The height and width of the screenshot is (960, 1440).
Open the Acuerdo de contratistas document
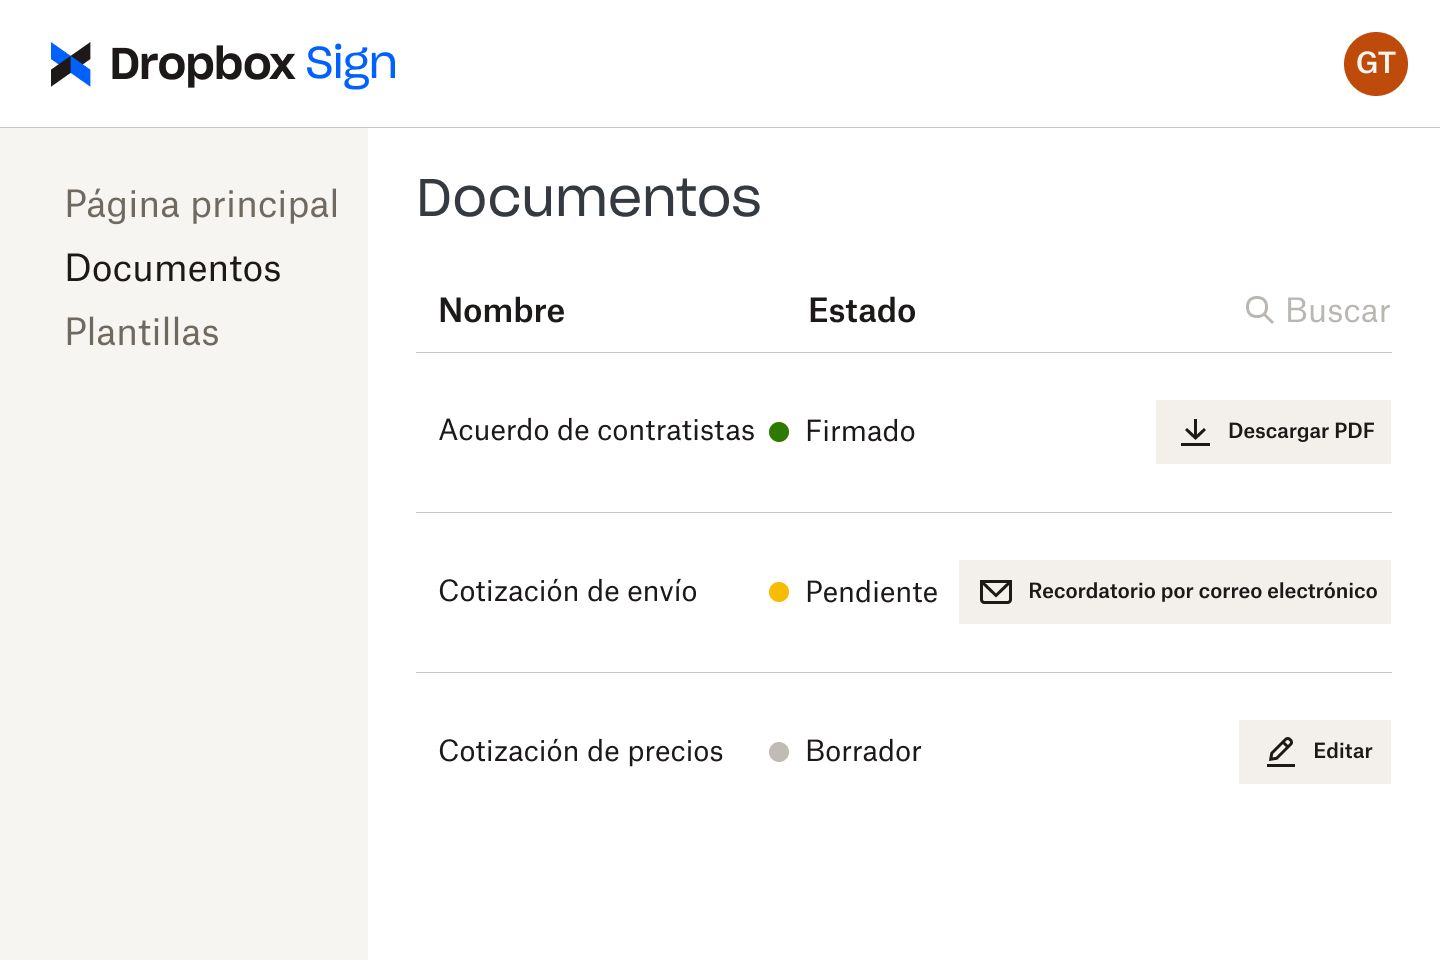click(x=596, y=432)
